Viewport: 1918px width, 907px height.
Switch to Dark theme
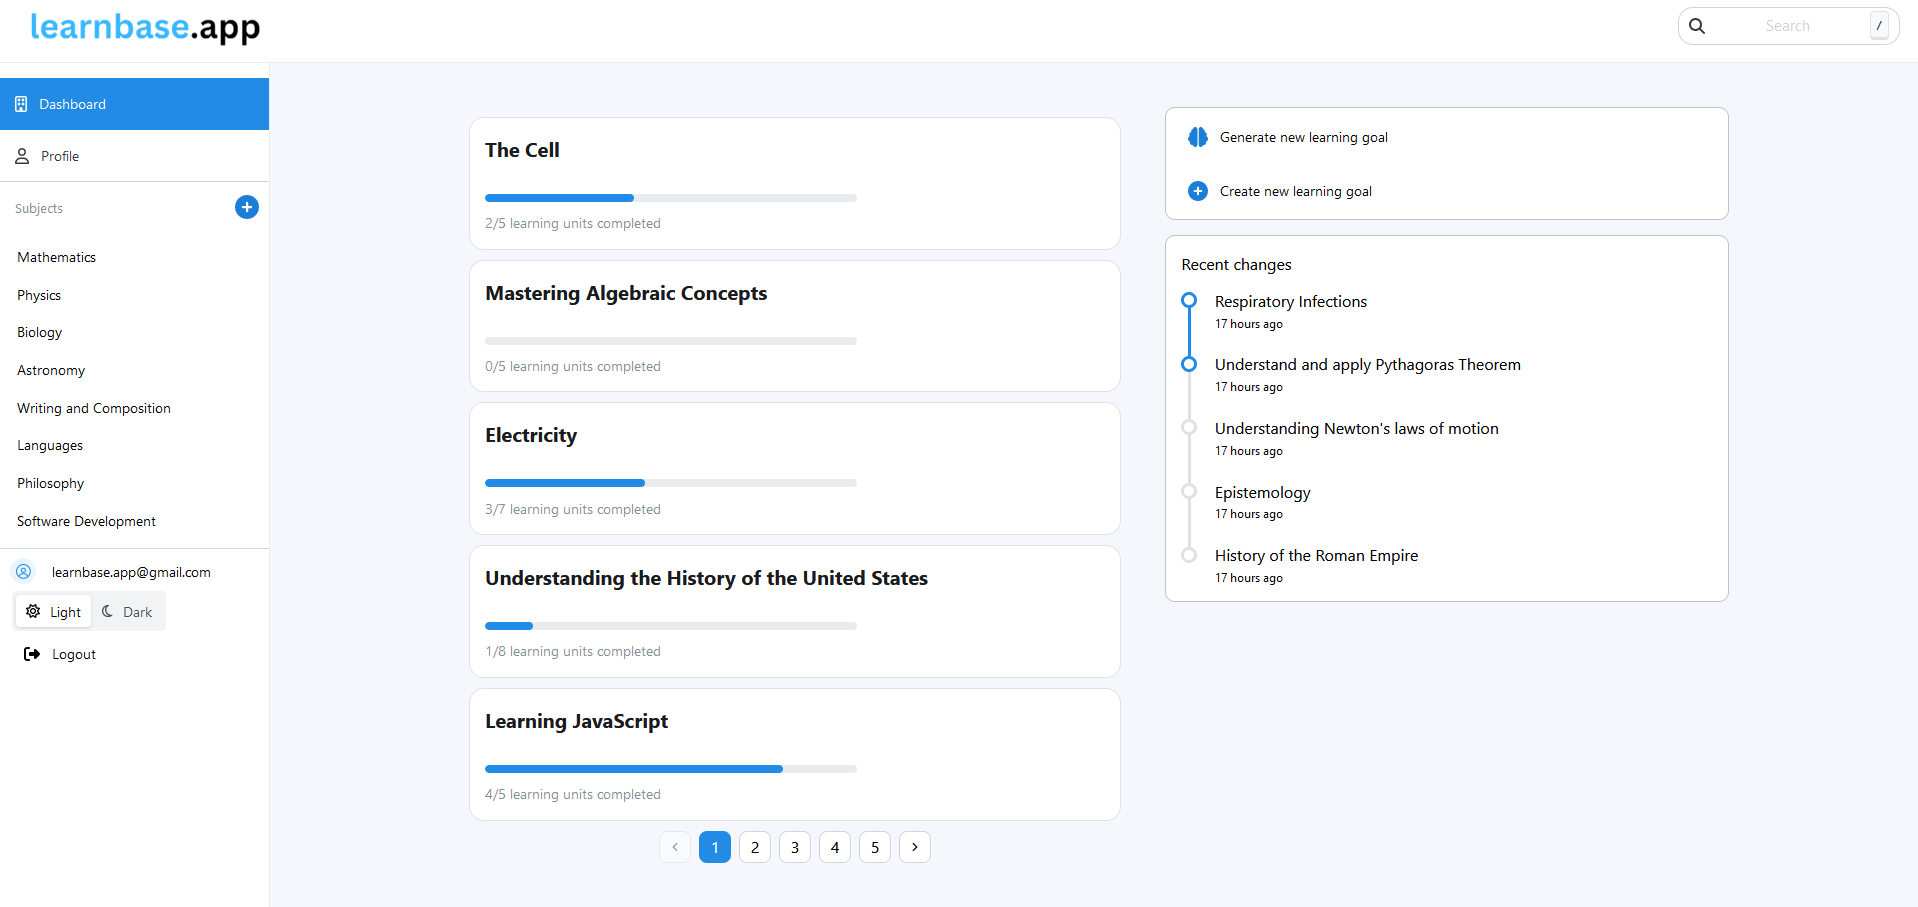(128, 612)
